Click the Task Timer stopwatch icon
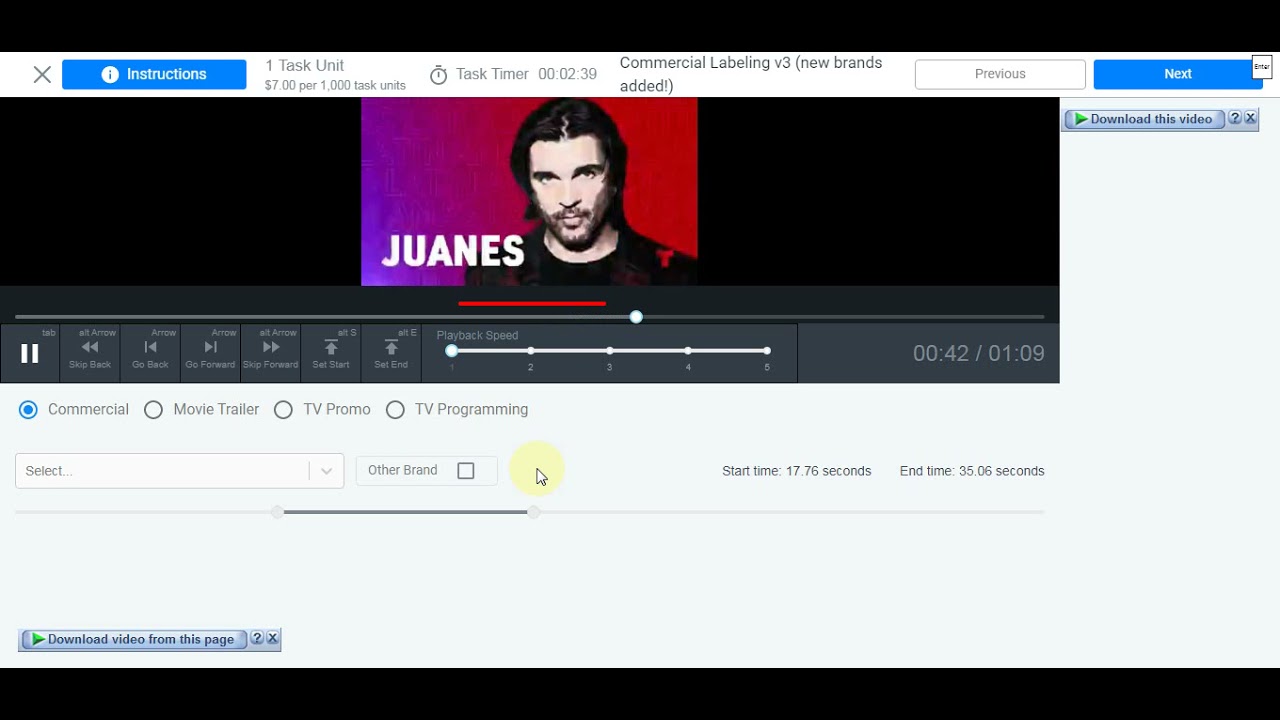 click(x=438, y=75)
